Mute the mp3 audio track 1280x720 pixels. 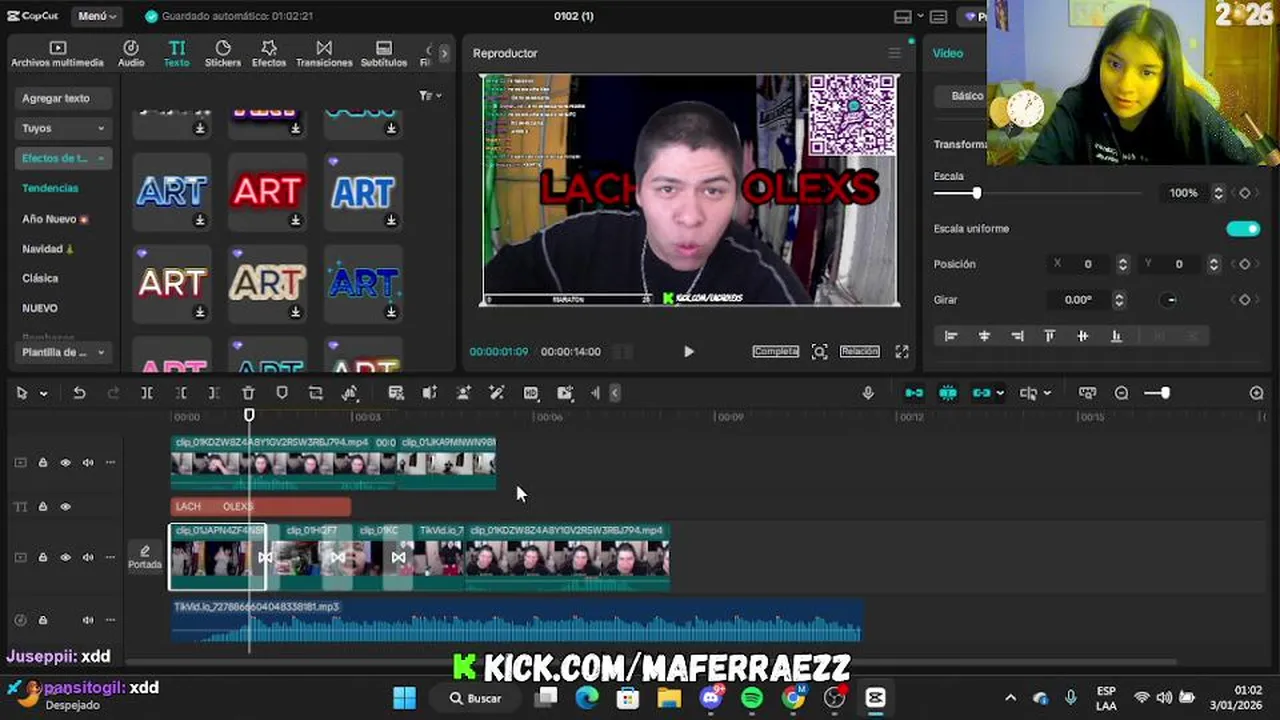pyautogui.click(x=88, y=620)
